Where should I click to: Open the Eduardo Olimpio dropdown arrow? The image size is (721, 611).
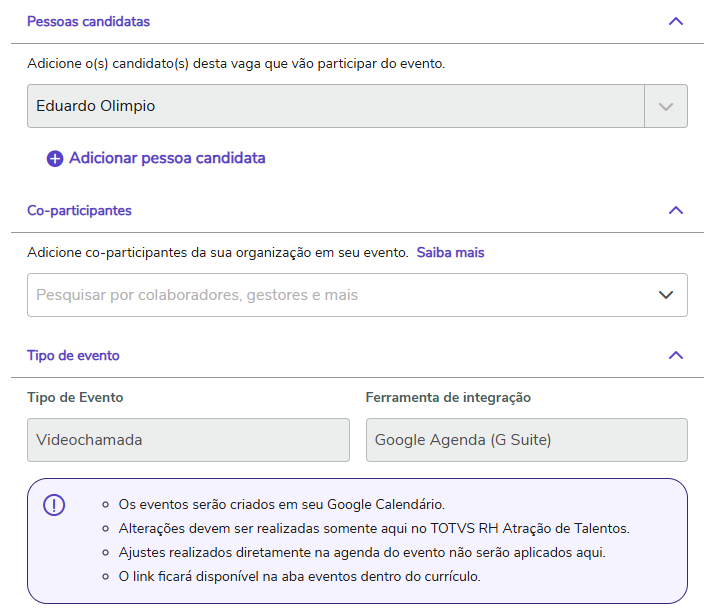point(666,106)
